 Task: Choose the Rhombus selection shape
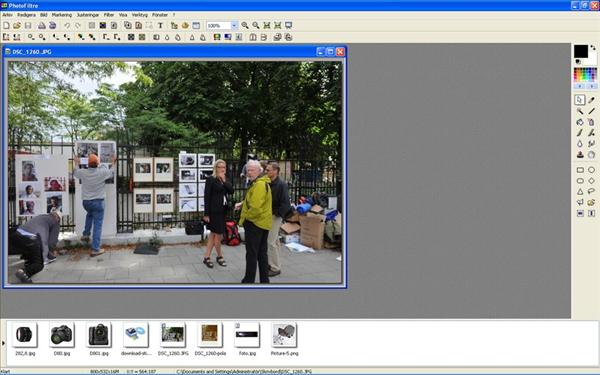pyautogui.click(x=592, y=181)
